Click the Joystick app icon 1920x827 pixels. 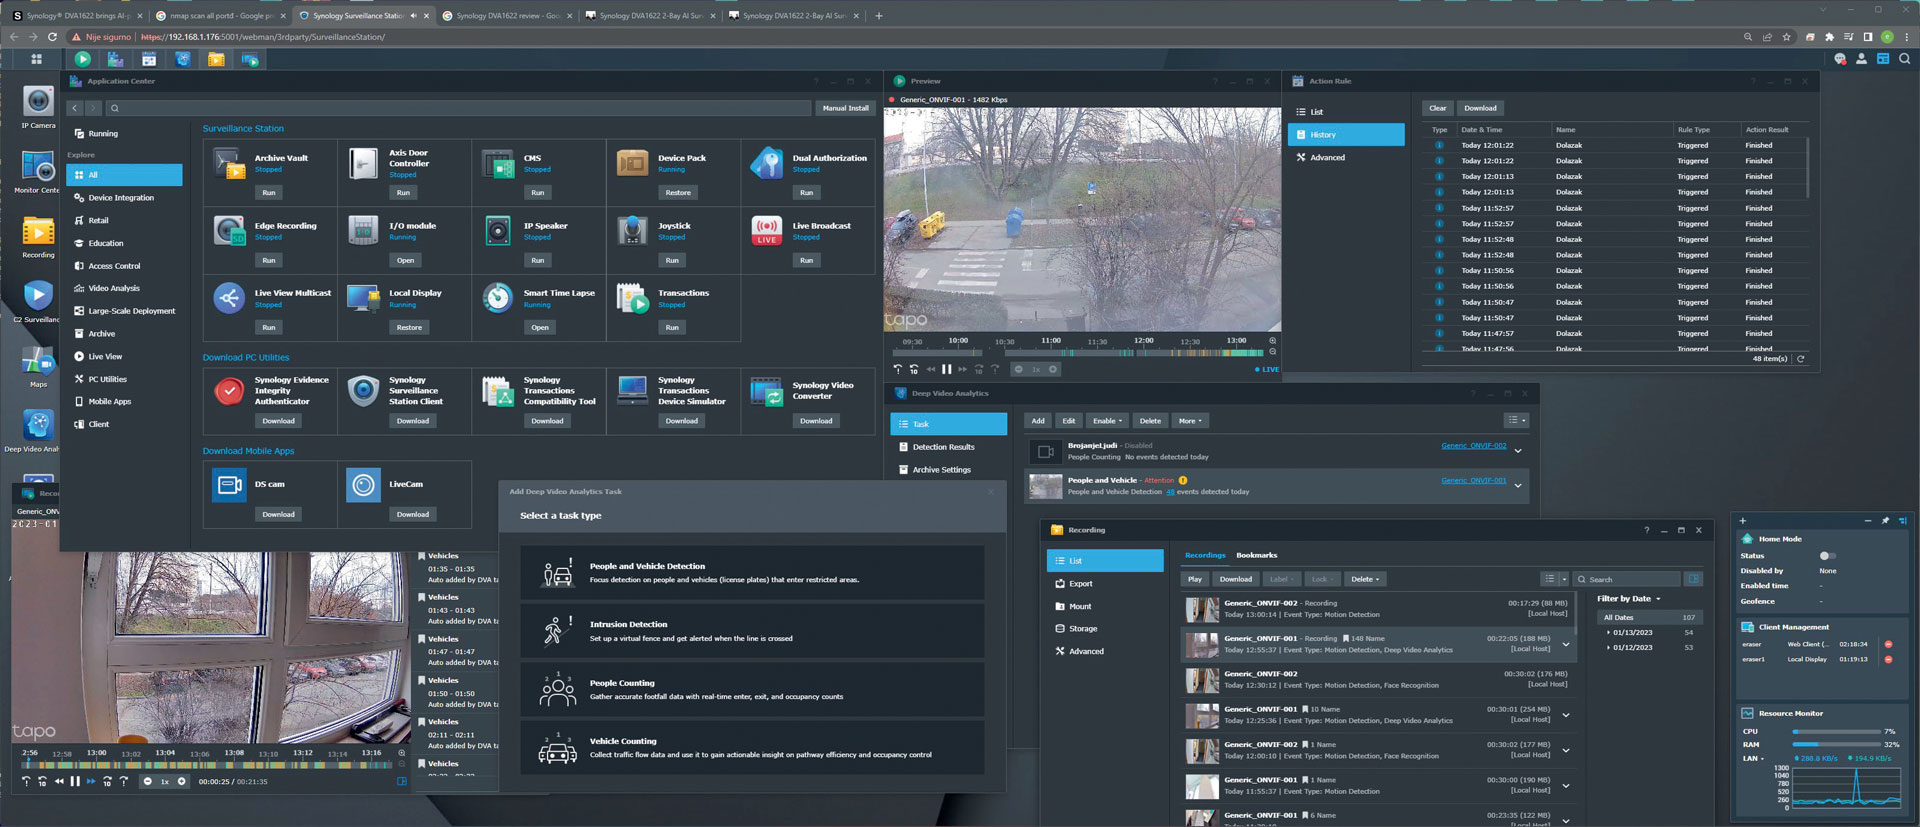pyautogui.click(x=632, y=231)
